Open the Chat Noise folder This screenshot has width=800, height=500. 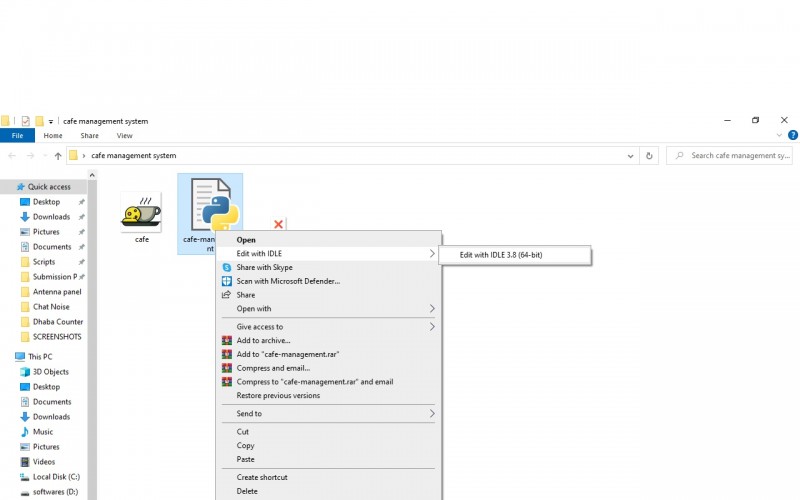[51, 307]
